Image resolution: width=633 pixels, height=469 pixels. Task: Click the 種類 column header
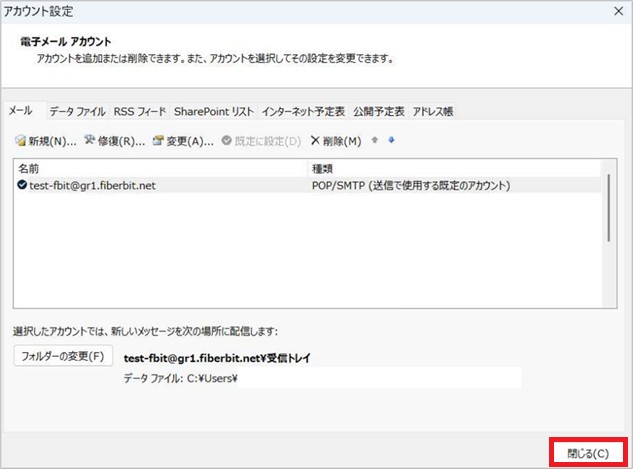click(x=455, y=168)
